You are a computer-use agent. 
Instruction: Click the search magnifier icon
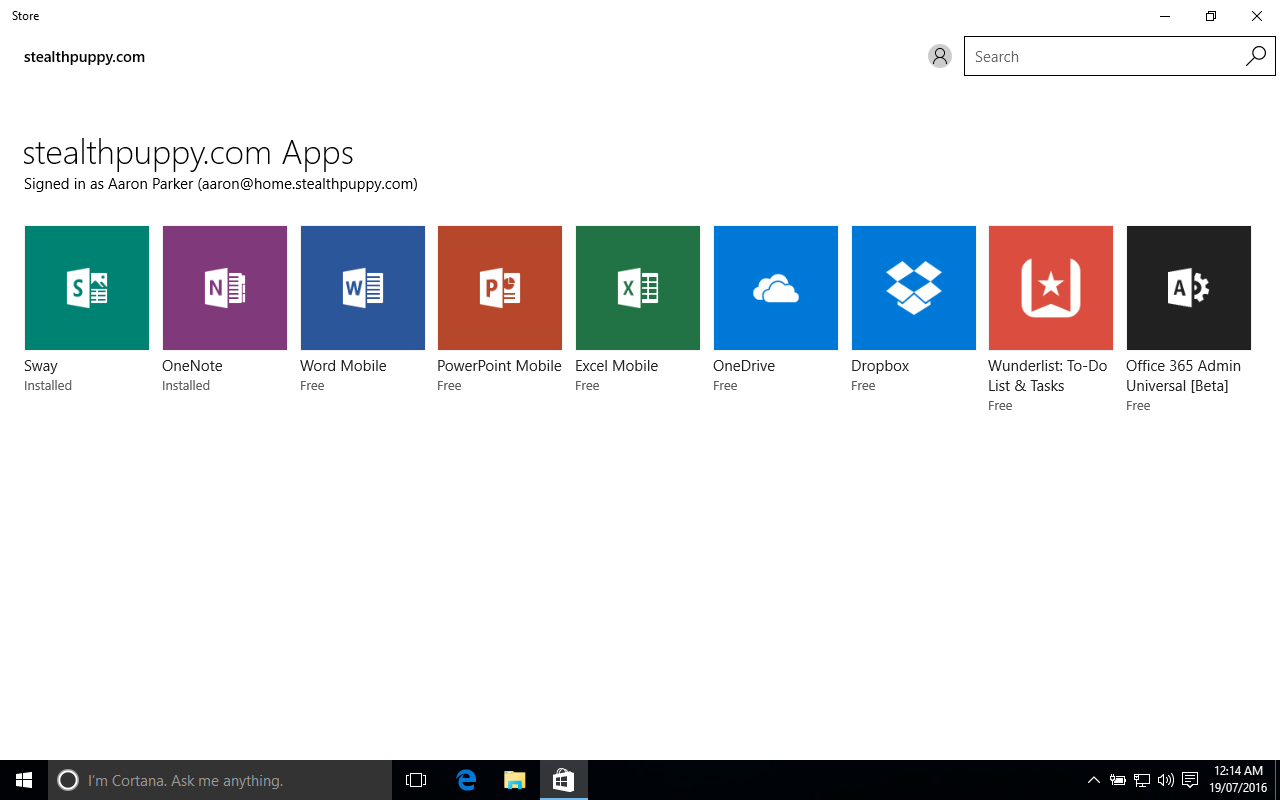(1255, 56)
